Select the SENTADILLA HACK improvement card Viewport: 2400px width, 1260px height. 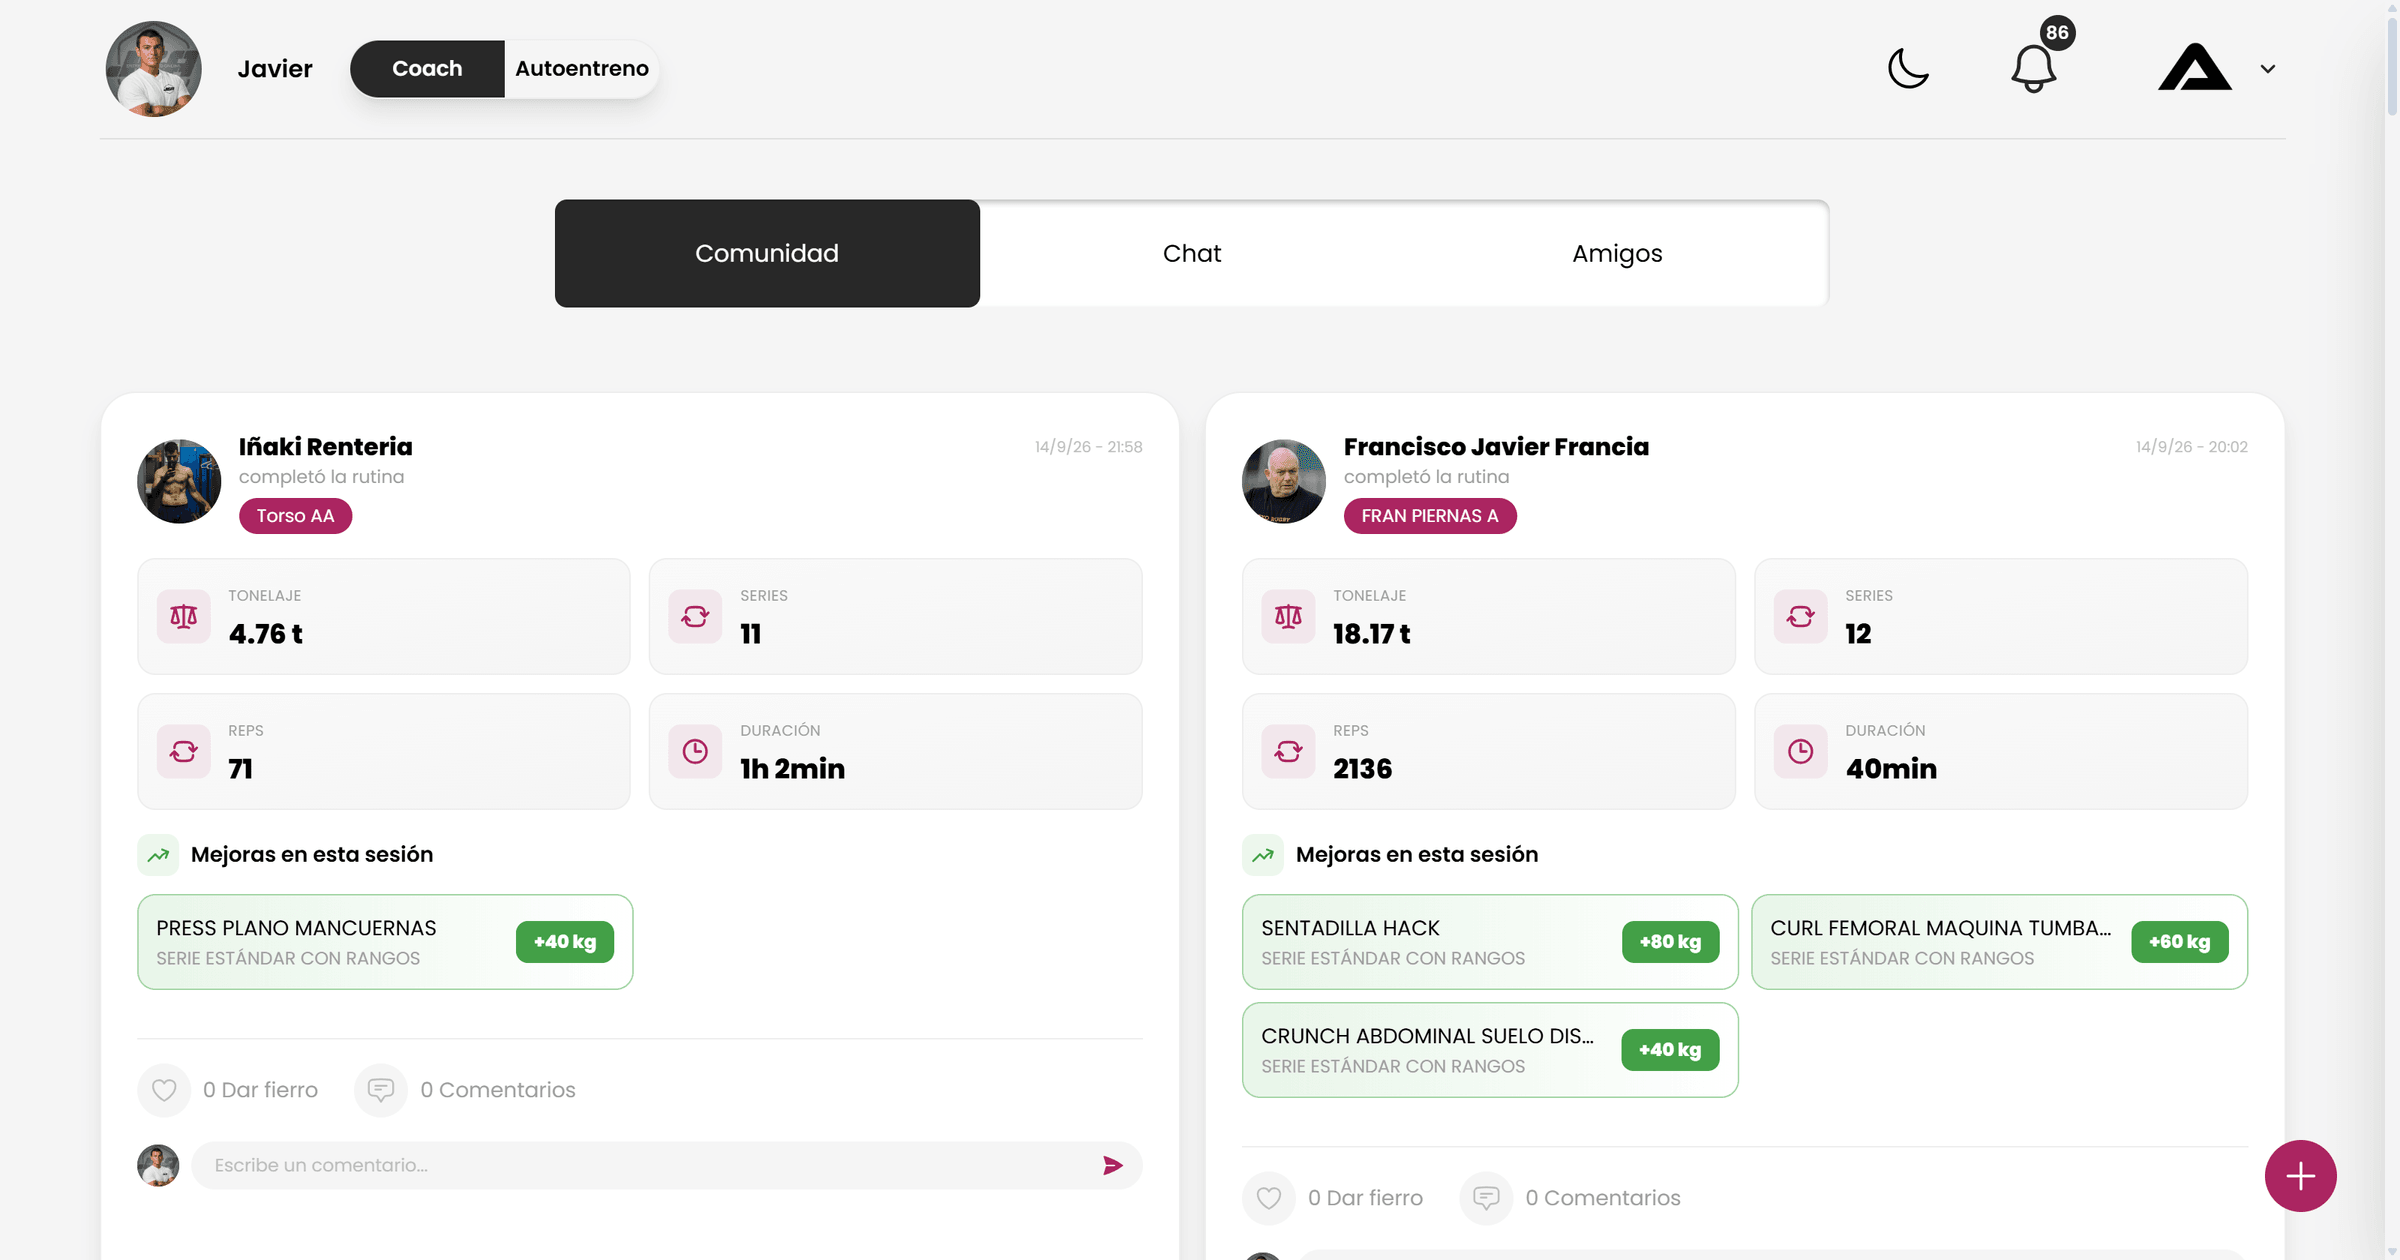[1490, 942]
